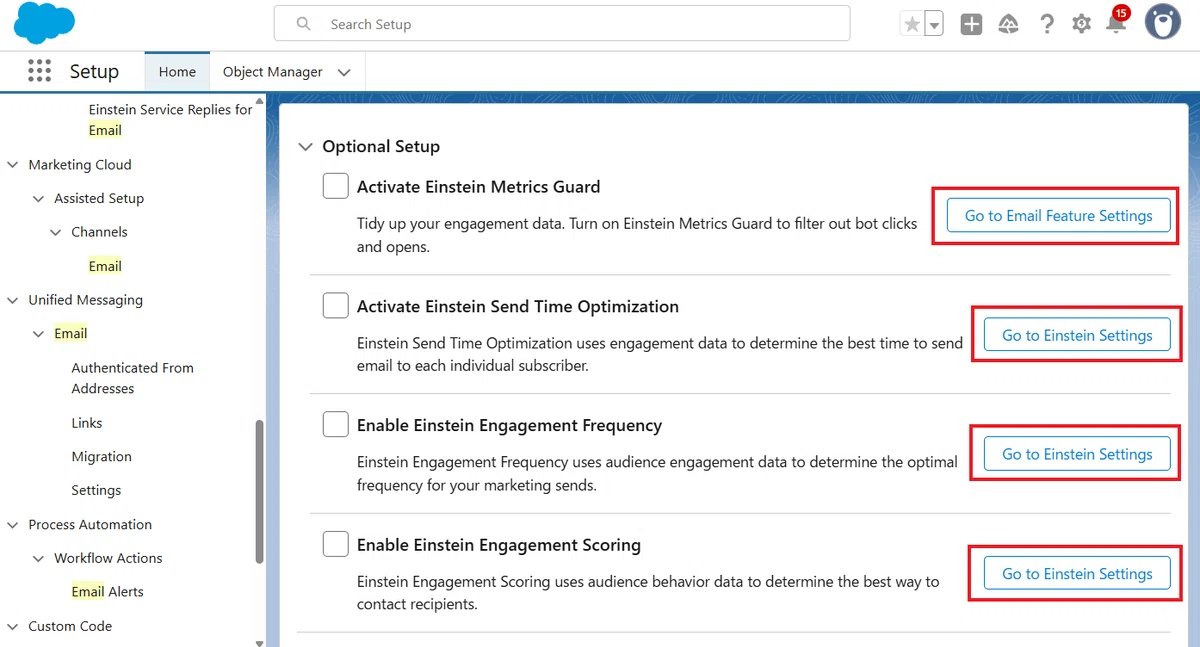1200x647 pixels.
Task: Collapse the Process Automation tree node
Action: pos(13,525)
